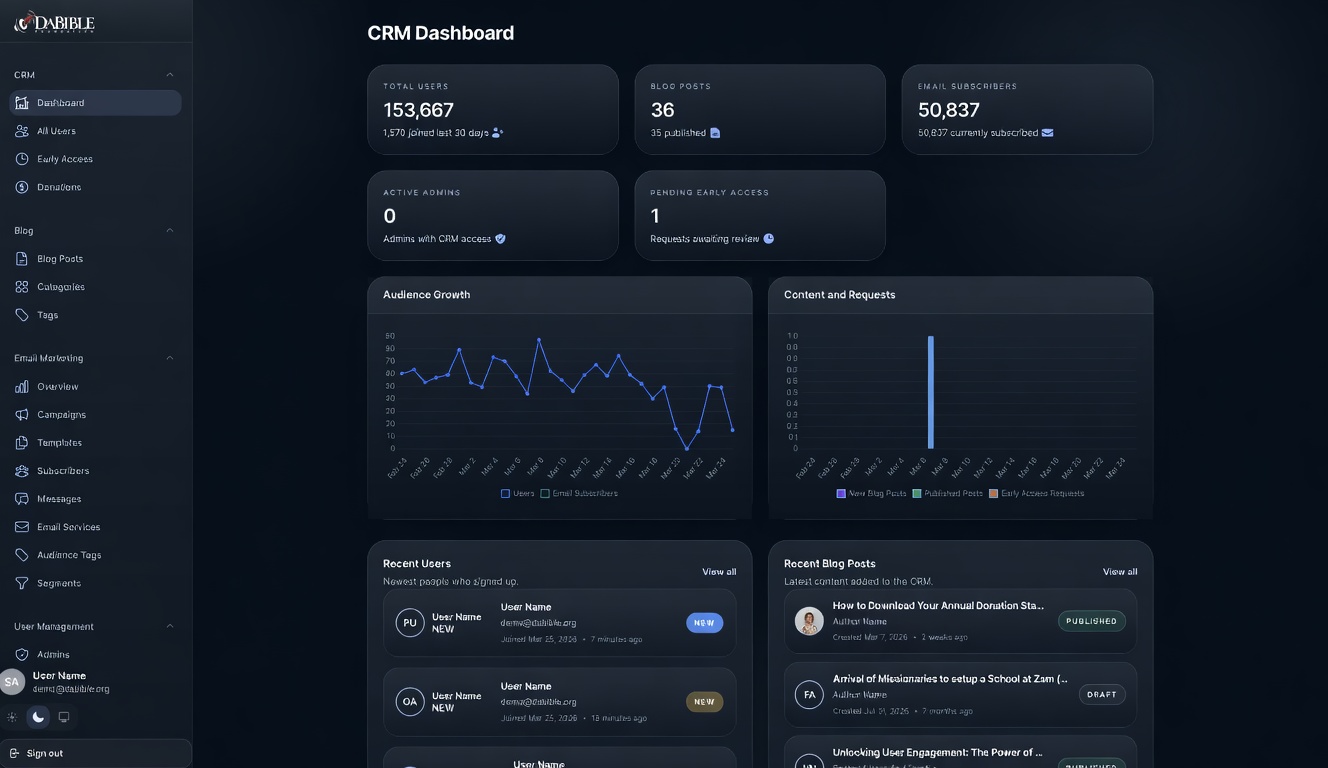Click the verified shield icon in Active Admins
This screenshot has height=768, width=1328.
coord(500,239)
